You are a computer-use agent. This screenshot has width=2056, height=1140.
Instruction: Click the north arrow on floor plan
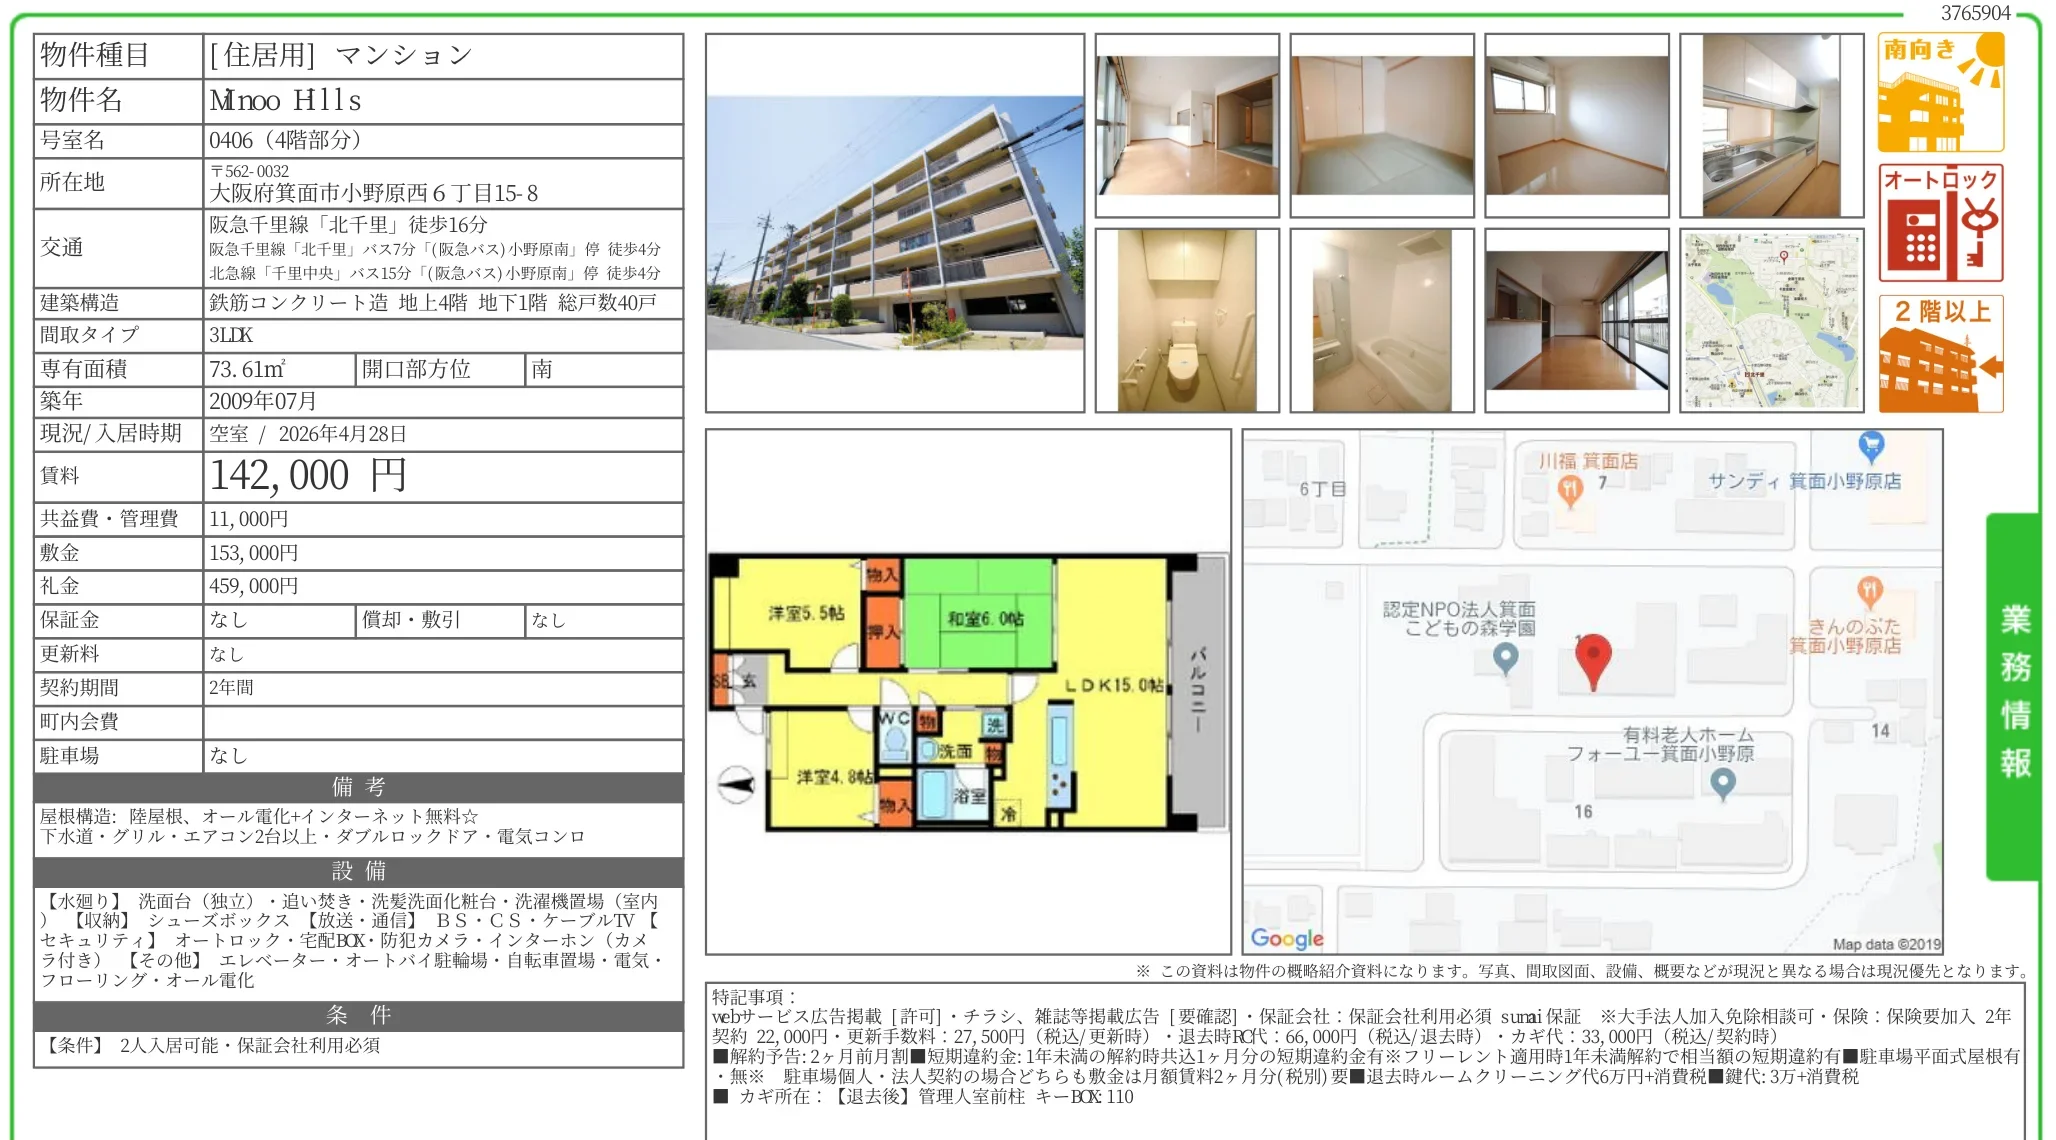point(737,785)
